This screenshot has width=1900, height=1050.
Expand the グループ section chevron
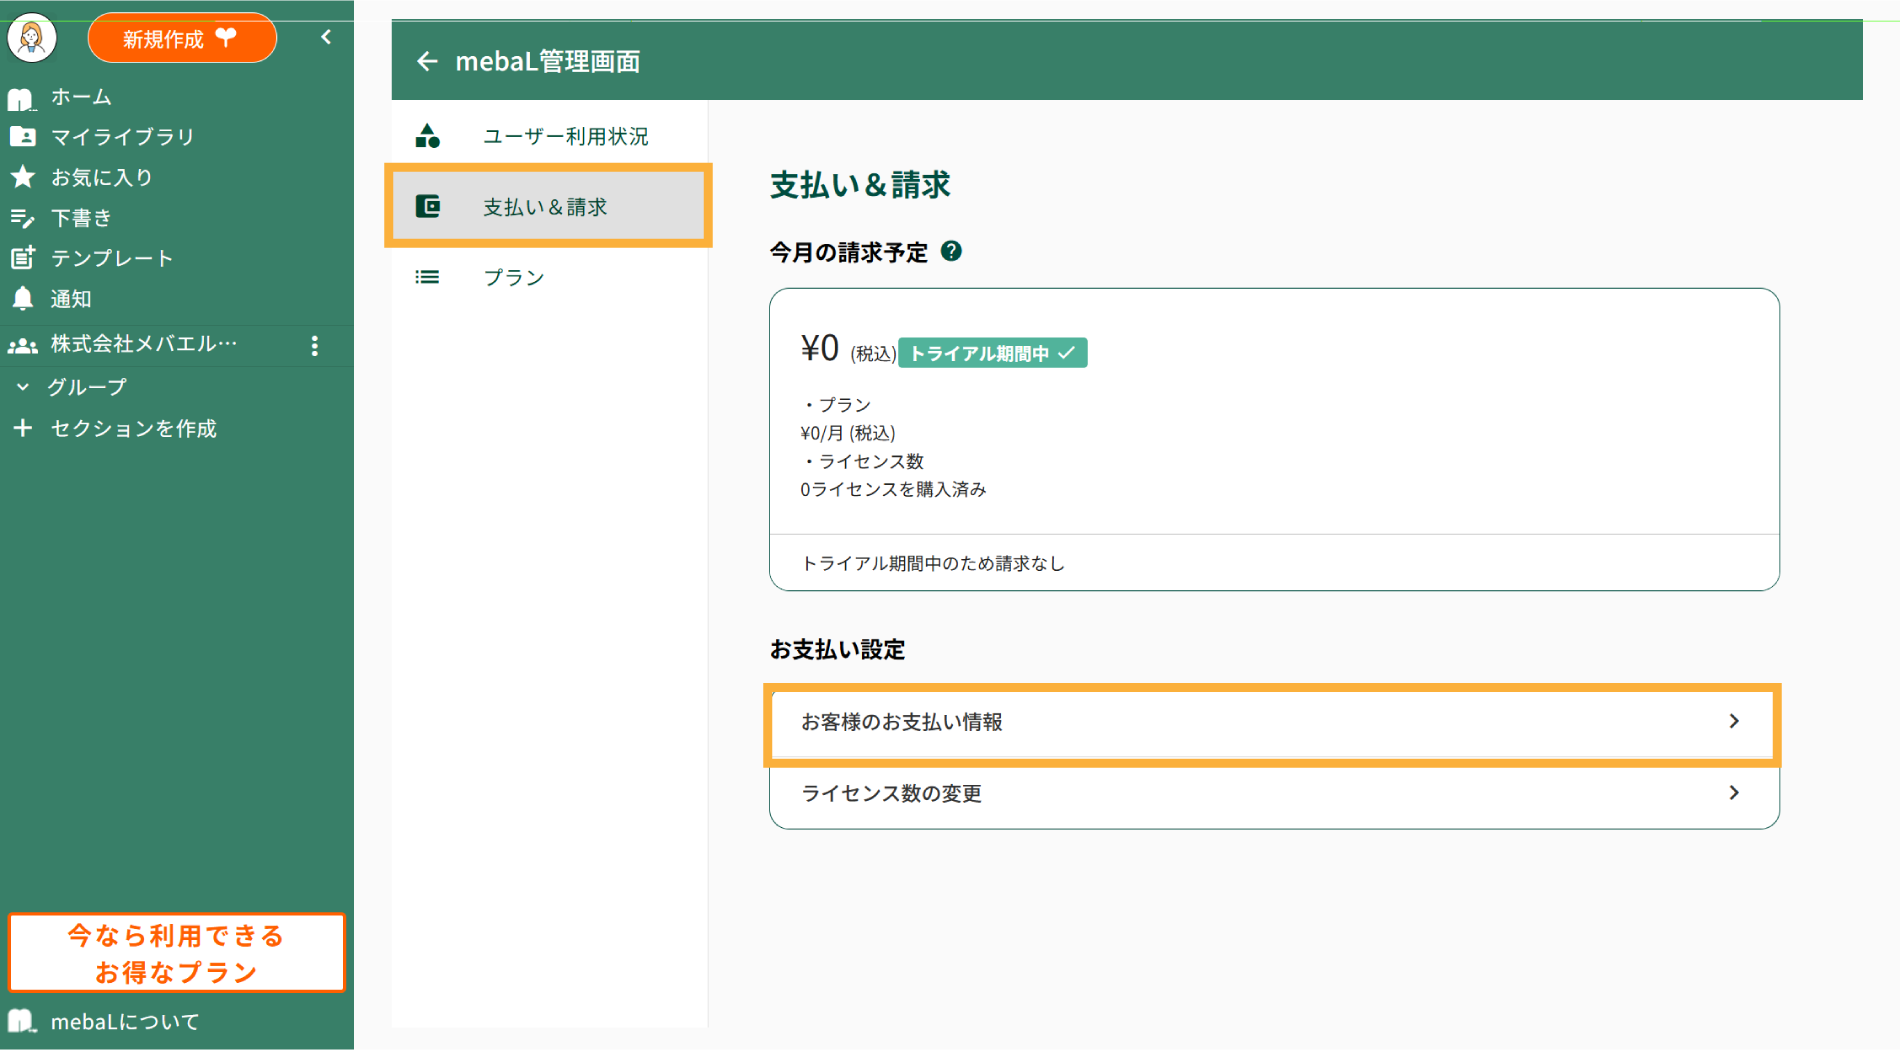[x=23, y=387]
